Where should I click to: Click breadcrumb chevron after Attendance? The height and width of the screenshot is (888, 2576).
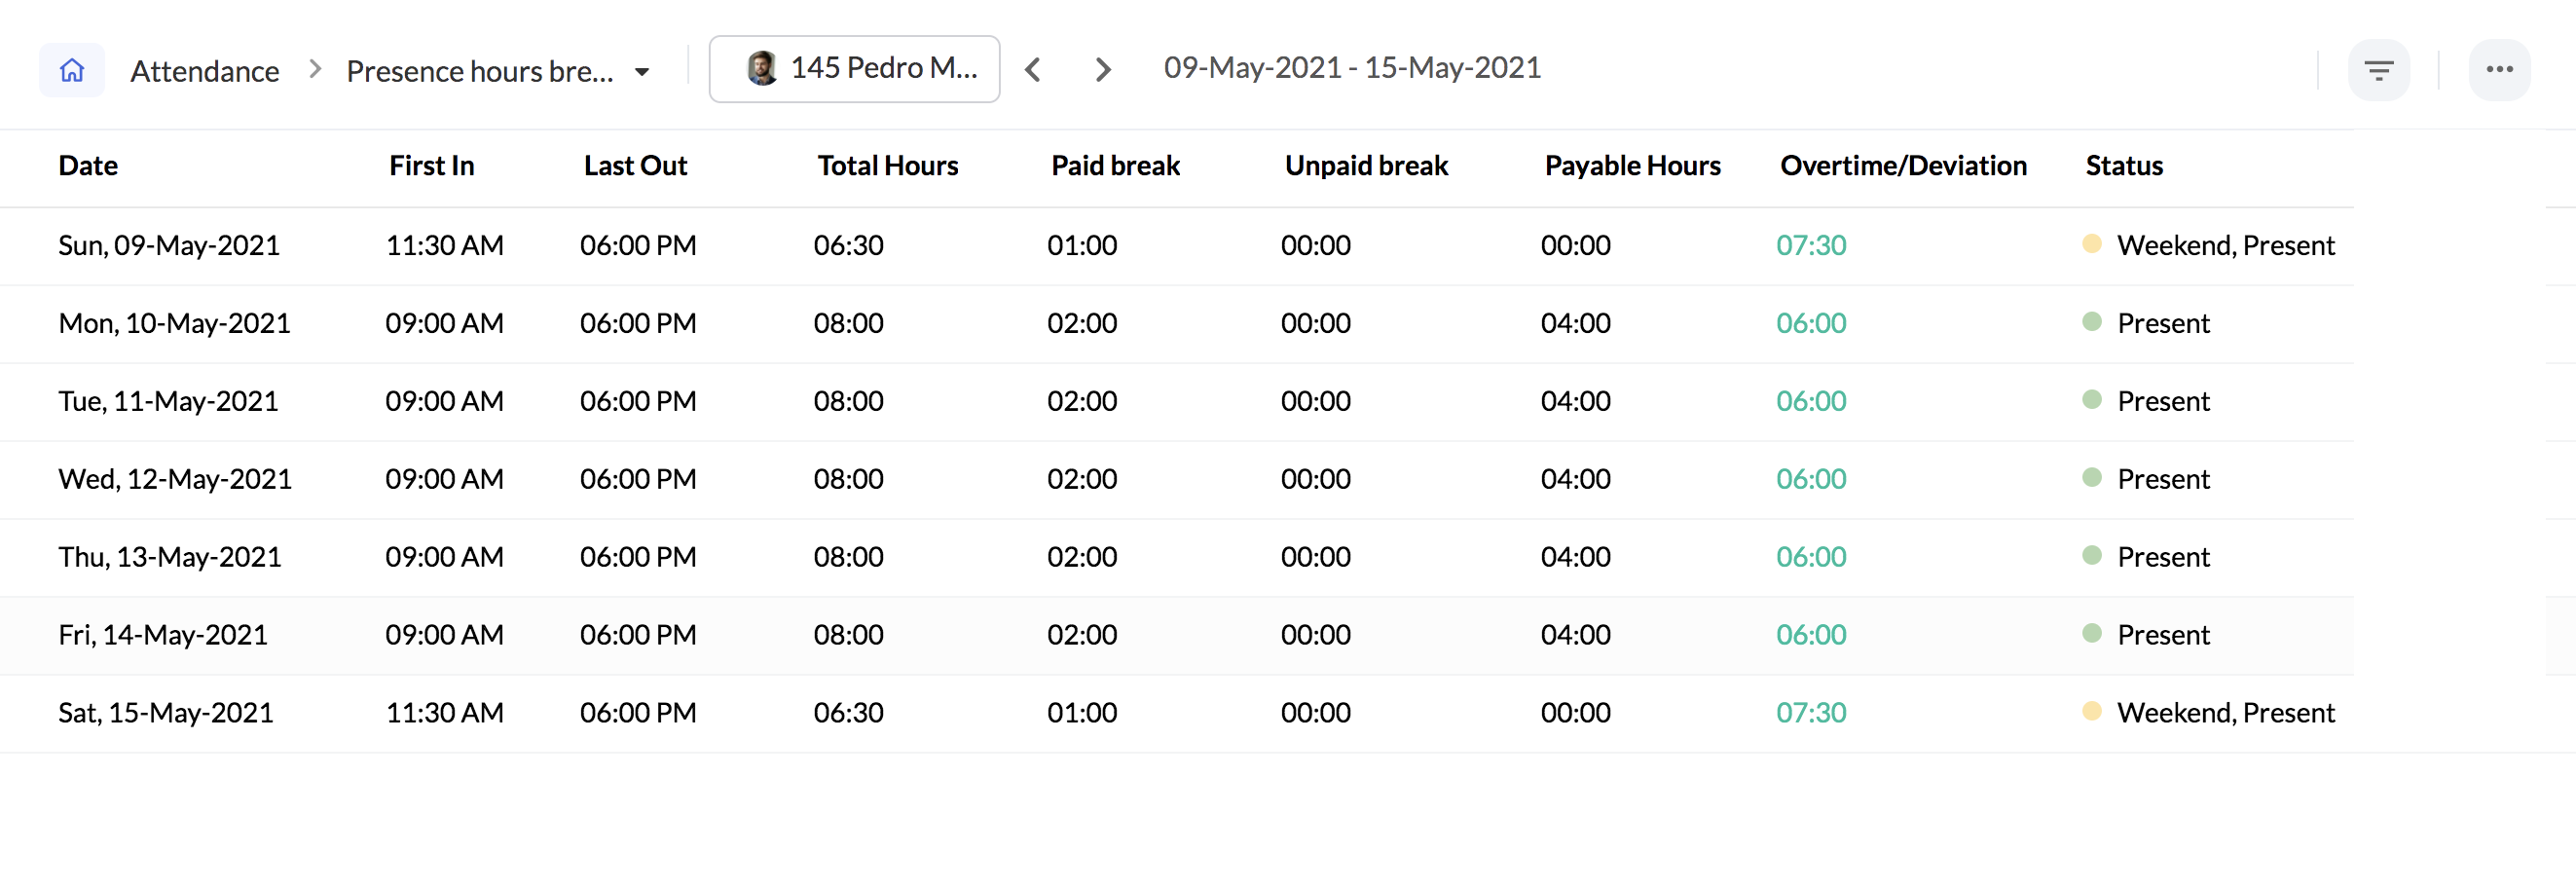point(315,70)
